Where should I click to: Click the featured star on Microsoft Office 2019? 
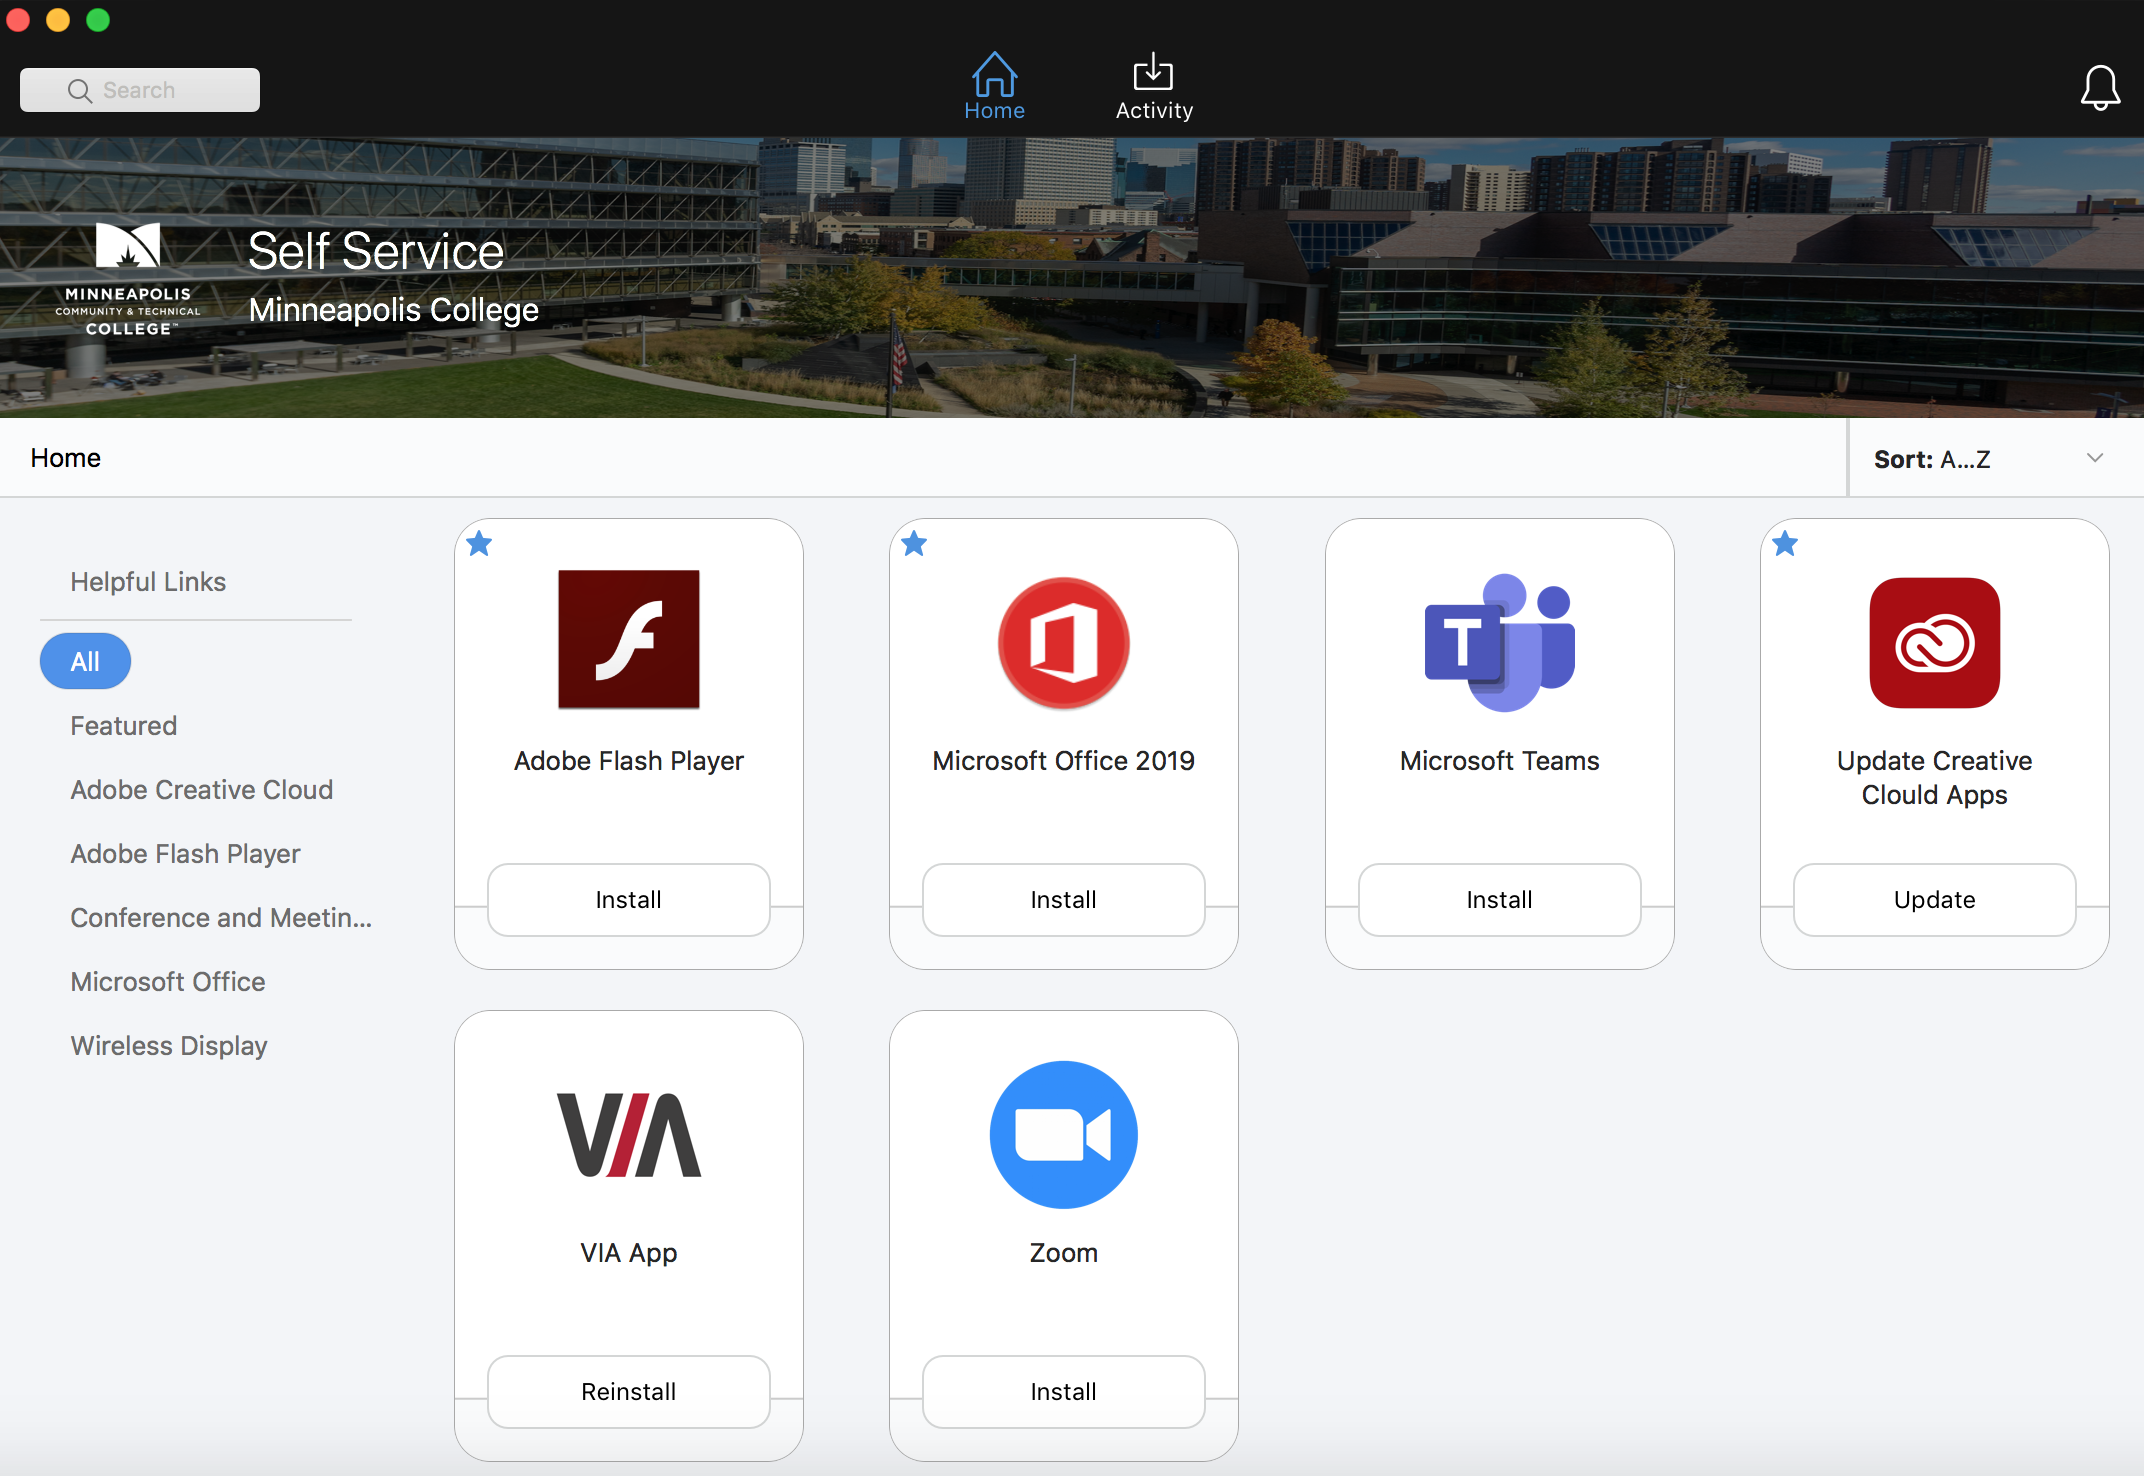click(x=914, y=544)
